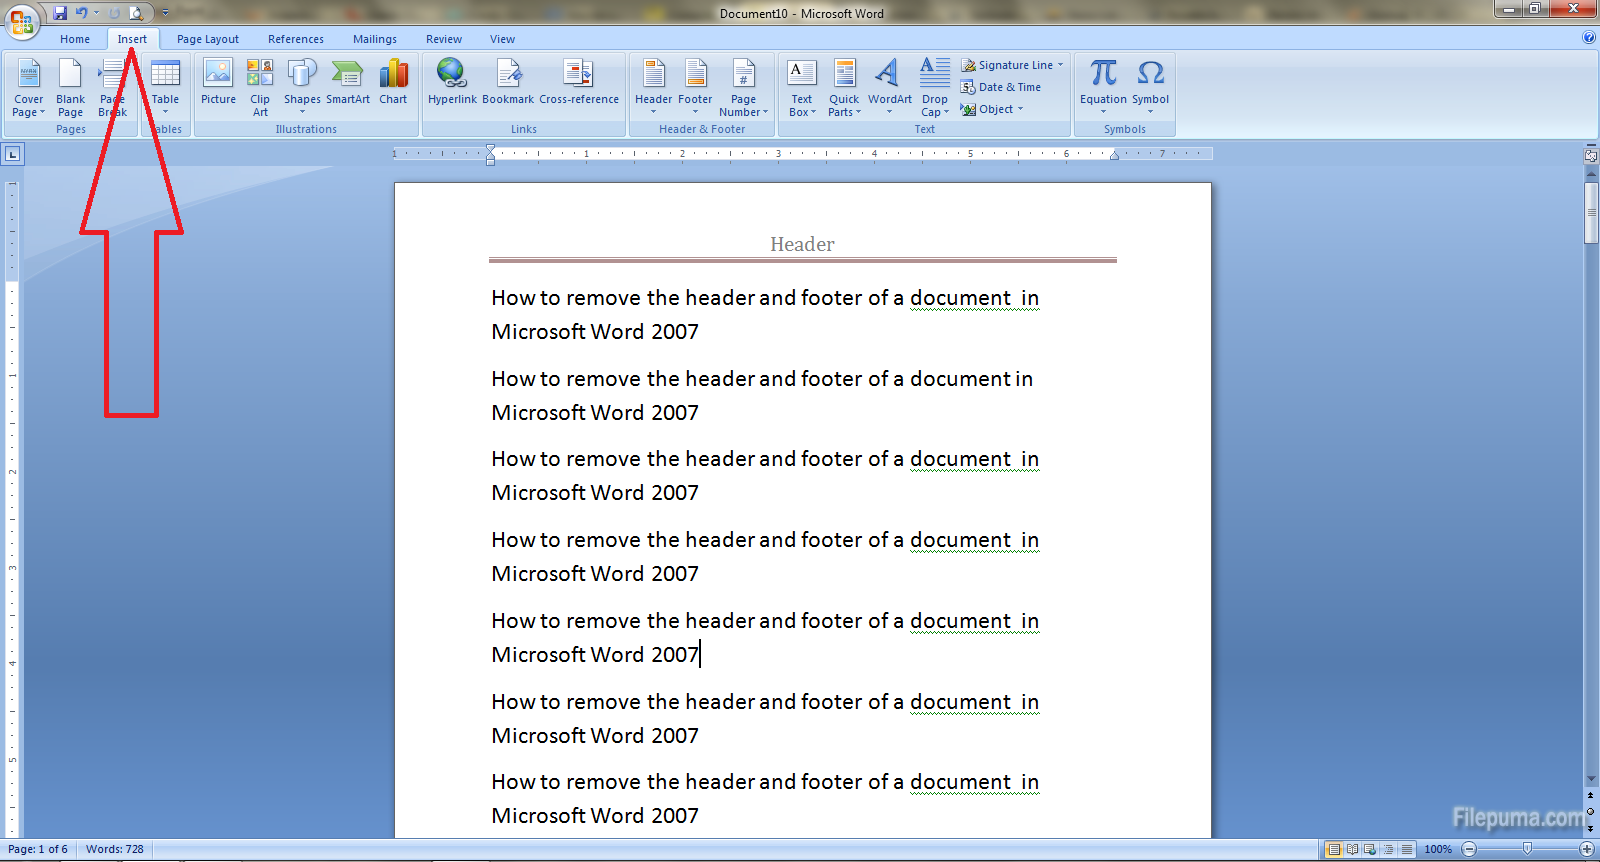
Task: Click the zoom slider handle
Action: click(x=1527, y=849)
